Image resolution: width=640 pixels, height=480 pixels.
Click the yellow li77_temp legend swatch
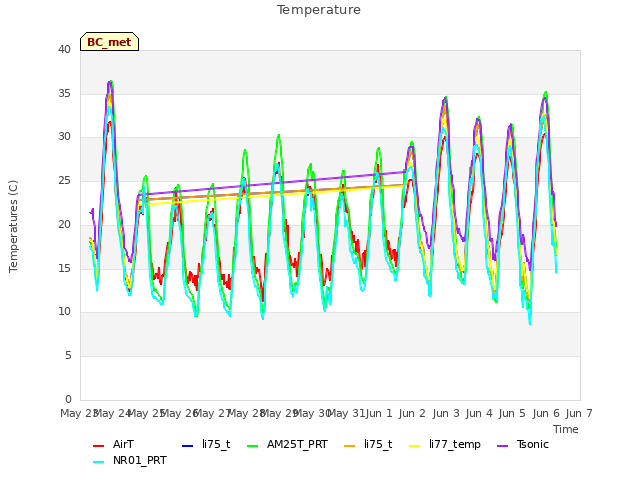pos(415,445)
